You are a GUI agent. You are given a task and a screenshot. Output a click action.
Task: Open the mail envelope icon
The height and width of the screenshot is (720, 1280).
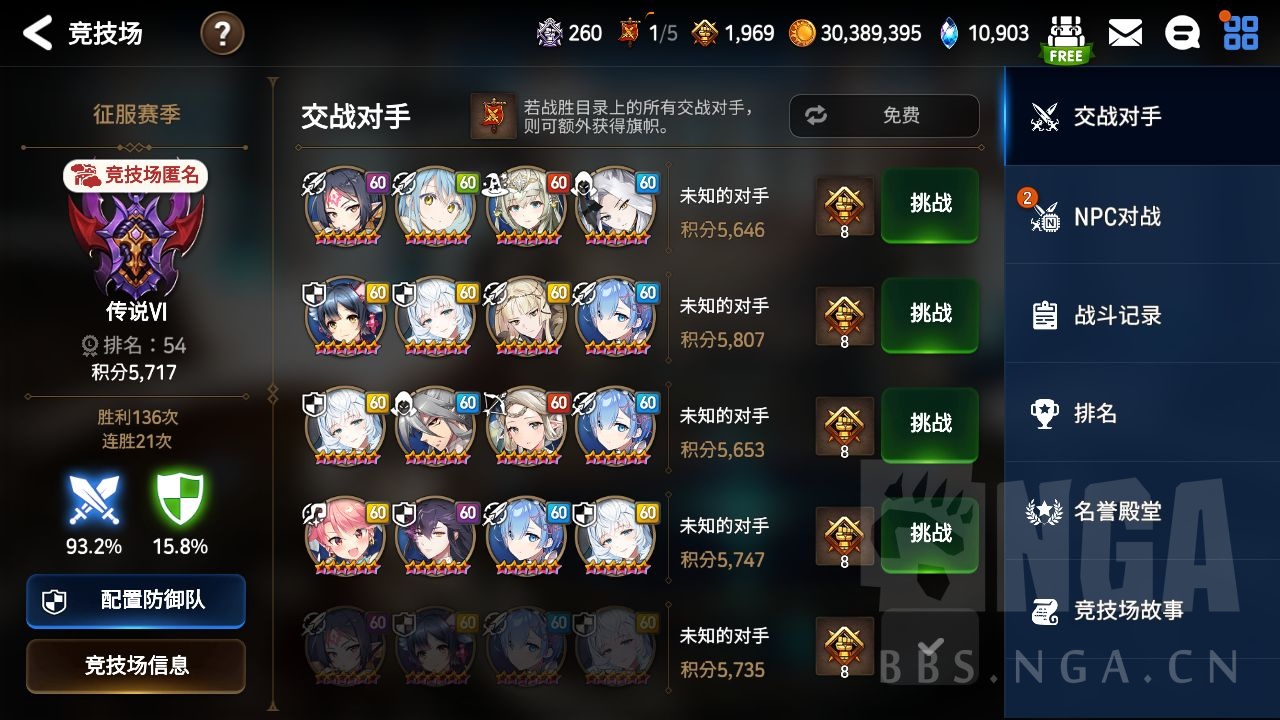click(1125, 33)
